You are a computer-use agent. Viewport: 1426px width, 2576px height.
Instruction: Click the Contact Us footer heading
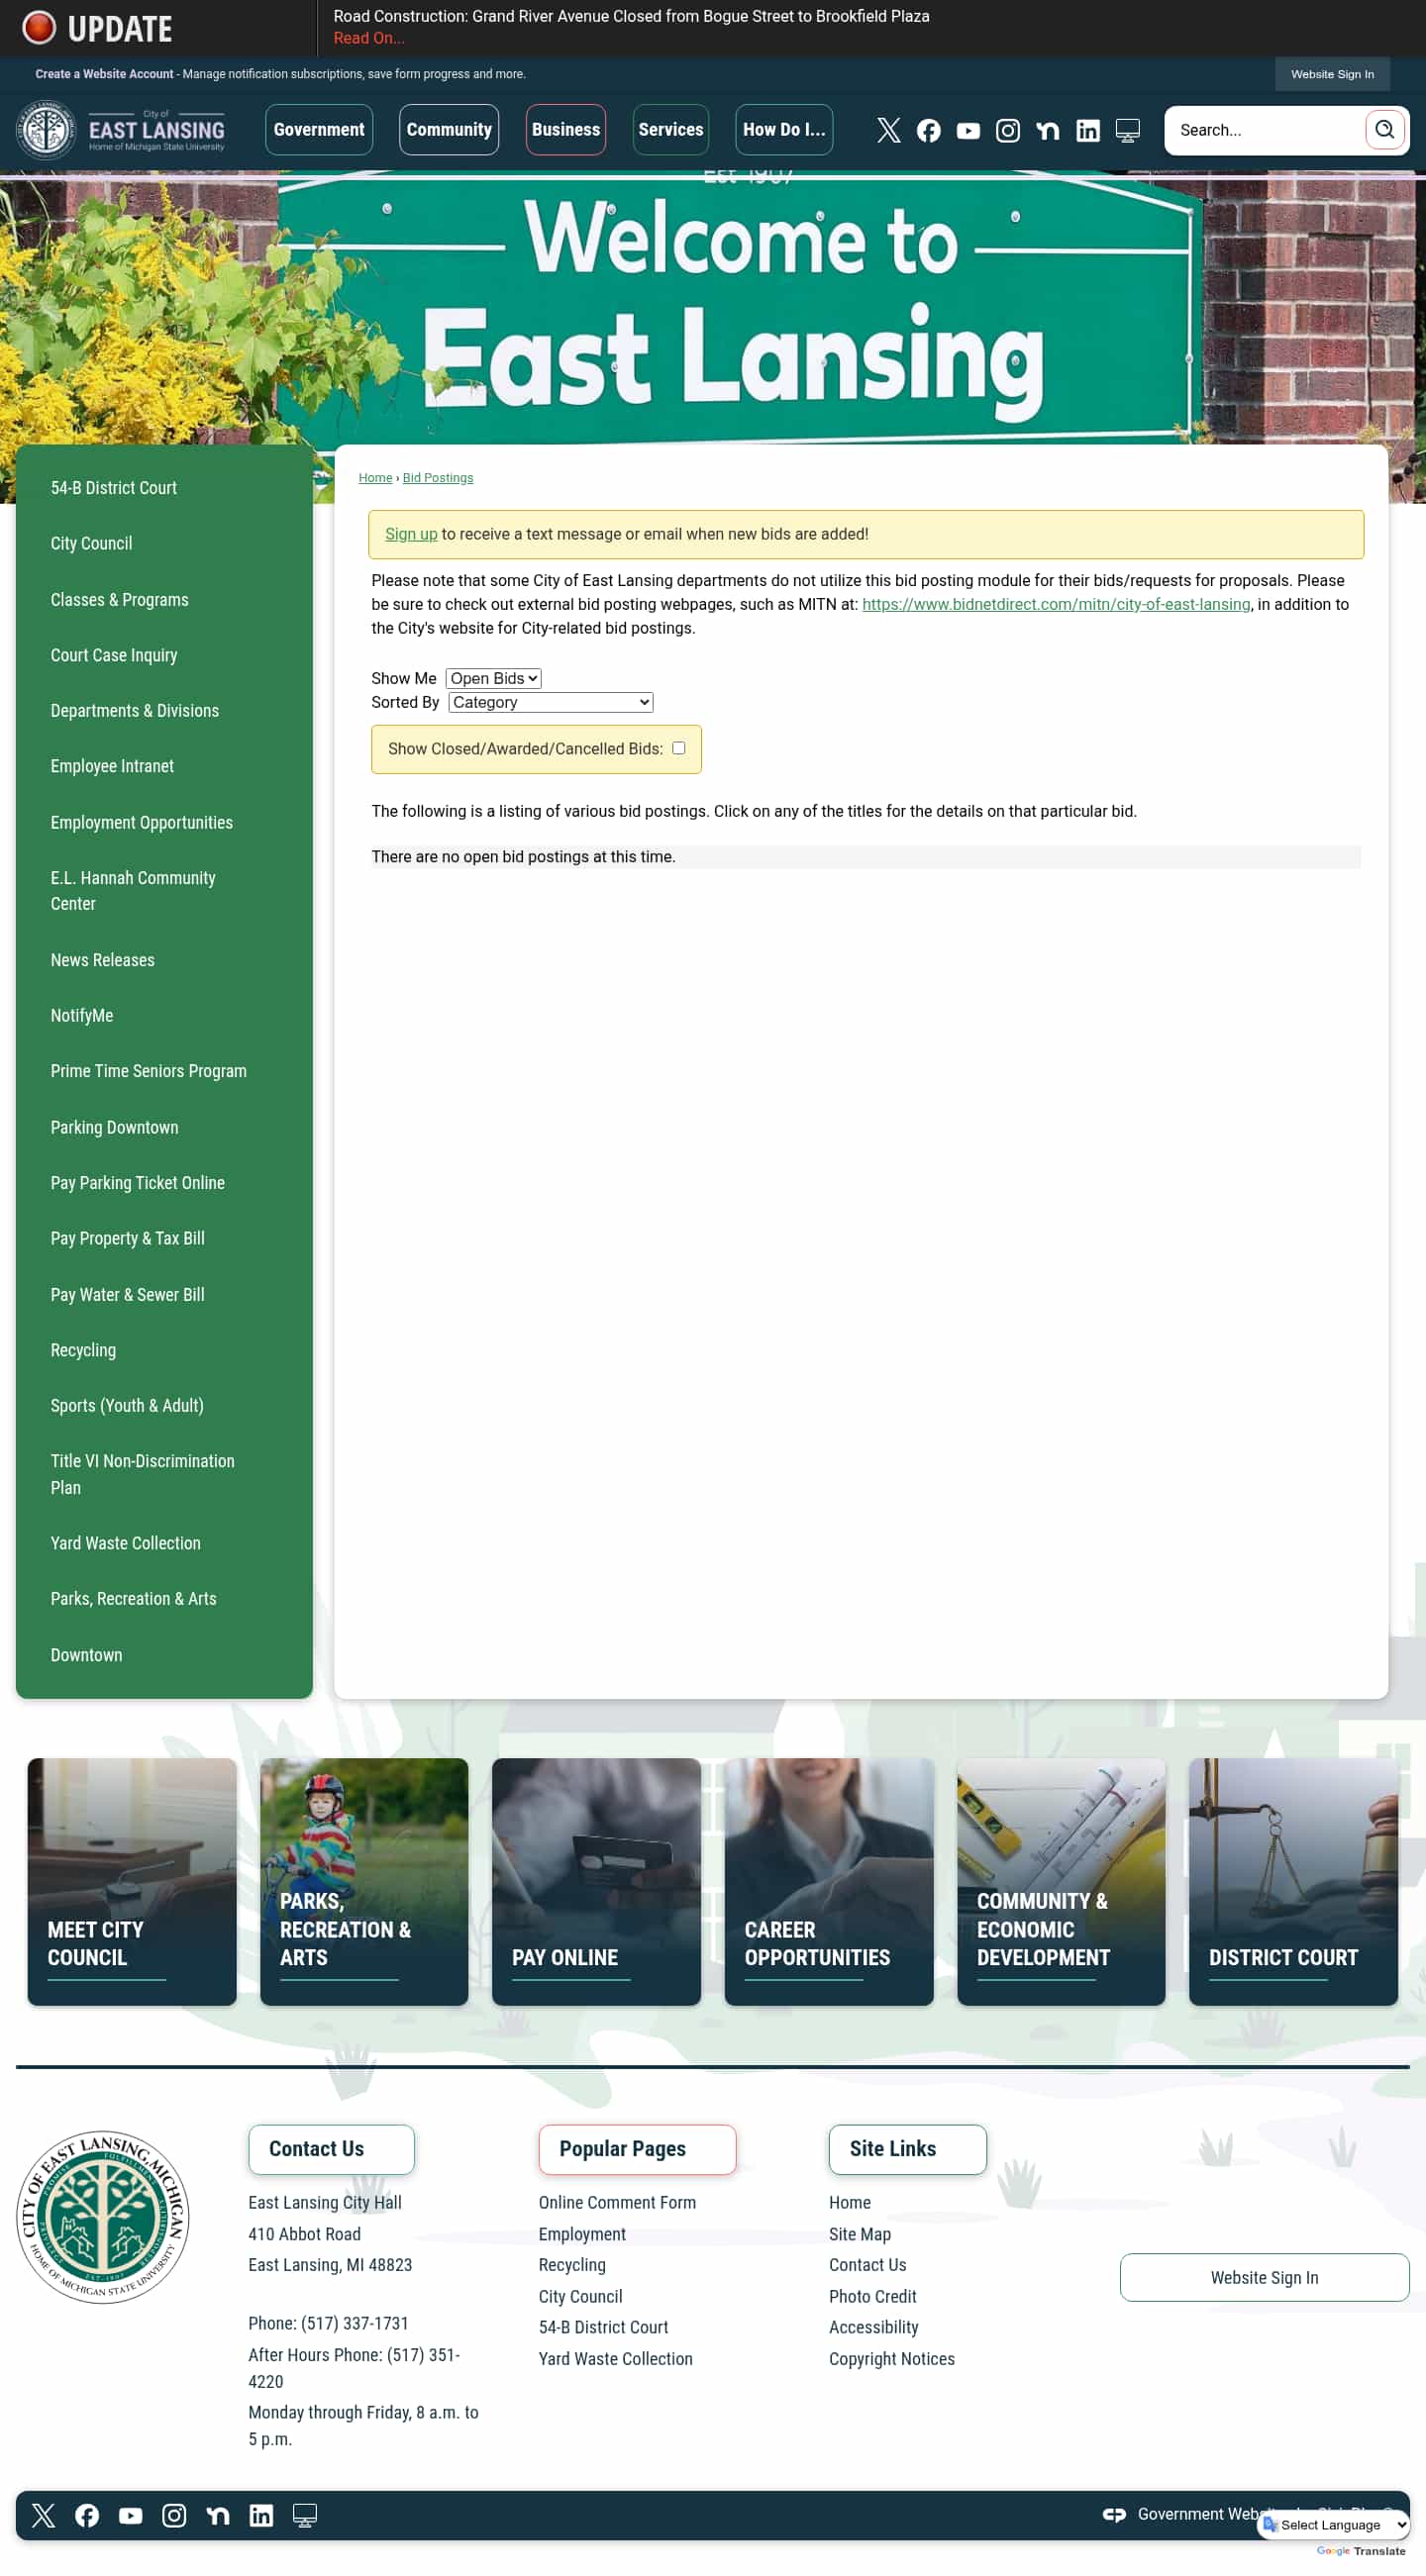click(x=331, y=2148)
